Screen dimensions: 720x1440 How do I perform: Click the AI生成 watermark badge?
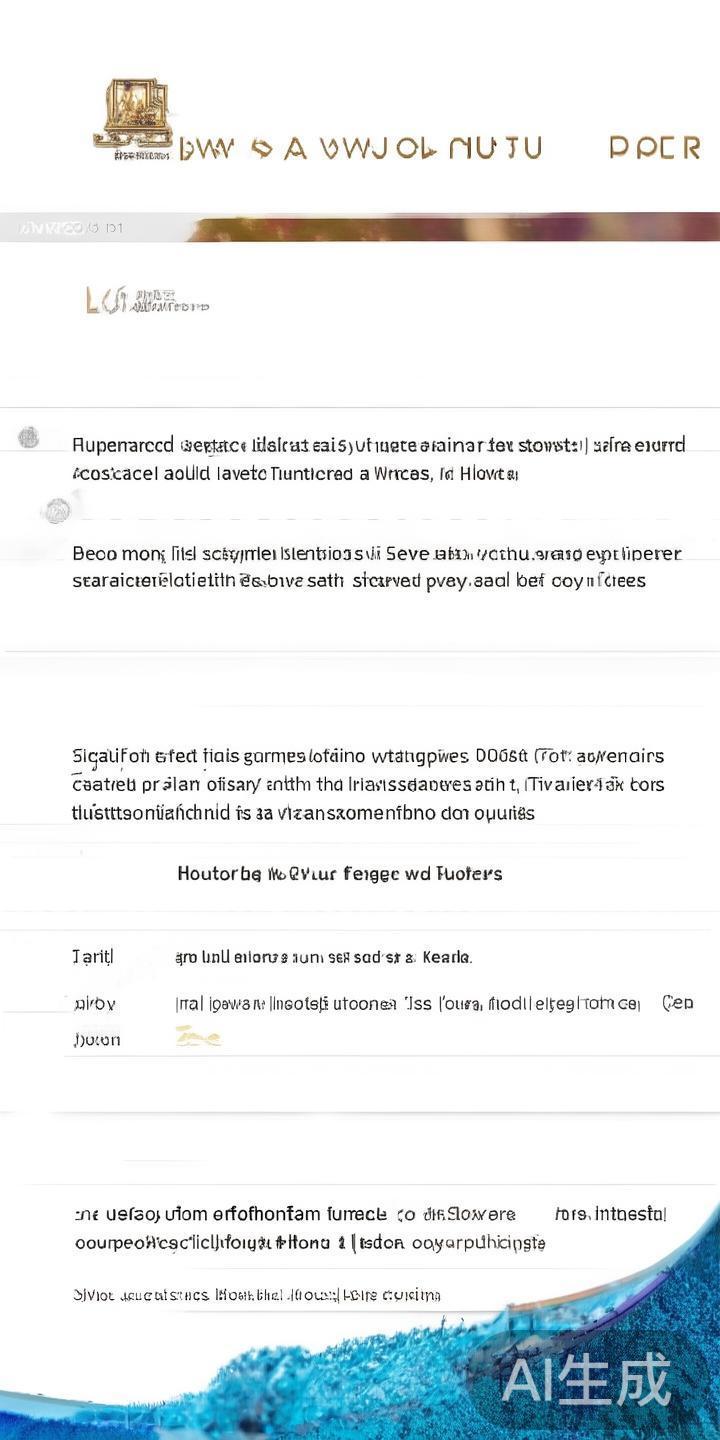pos(586,1381)
